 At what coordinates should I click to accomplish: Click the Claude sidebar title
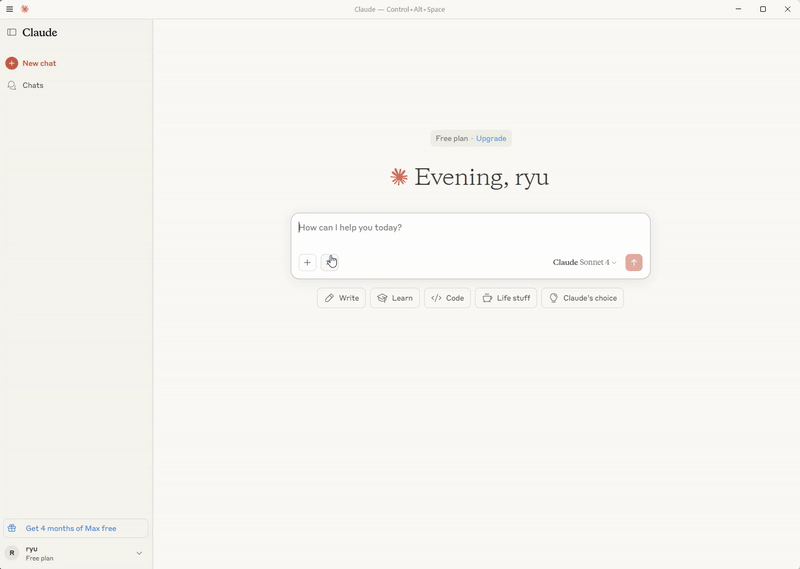[x=40, y=33]
